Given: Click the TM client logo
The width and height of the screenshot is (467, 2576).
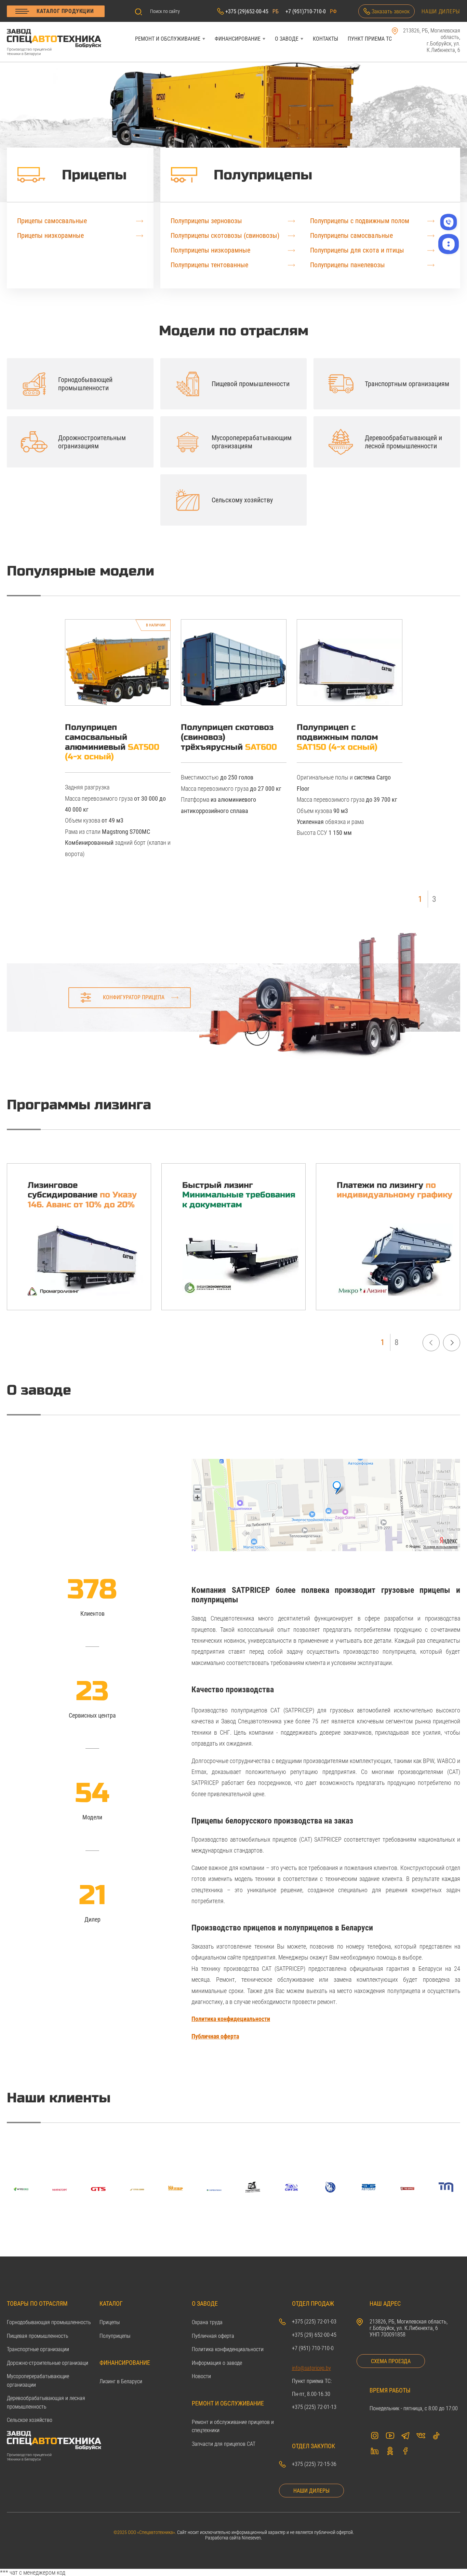Looking at the screenshot, I should click(446, 2187).
